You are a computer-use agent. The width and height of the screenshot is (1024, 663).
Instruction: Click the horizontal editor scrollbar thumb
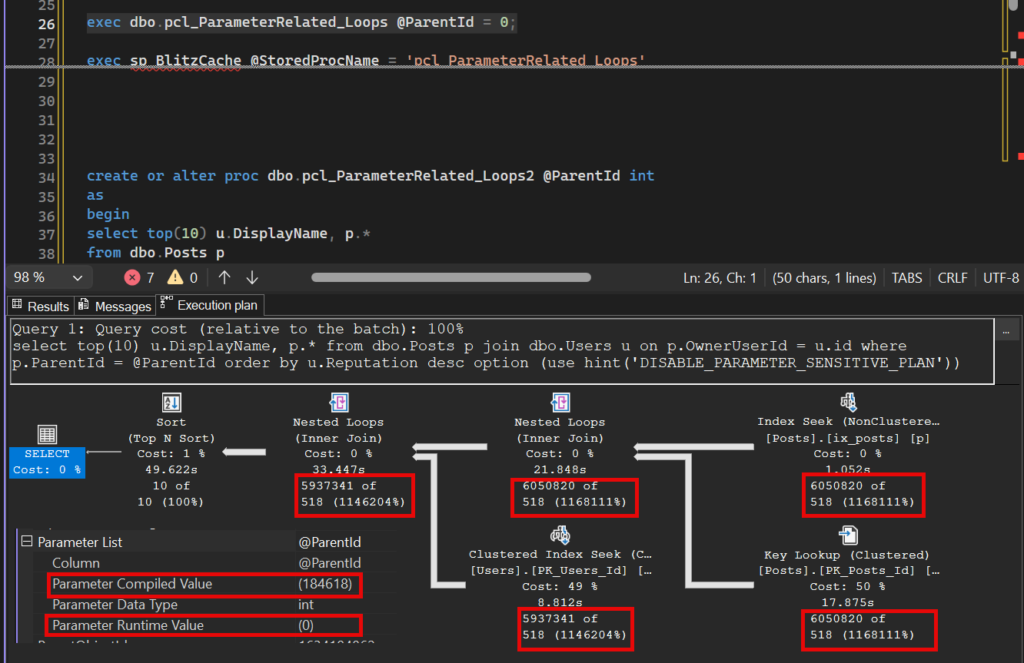pyautogui.click(x=451, y=278)
